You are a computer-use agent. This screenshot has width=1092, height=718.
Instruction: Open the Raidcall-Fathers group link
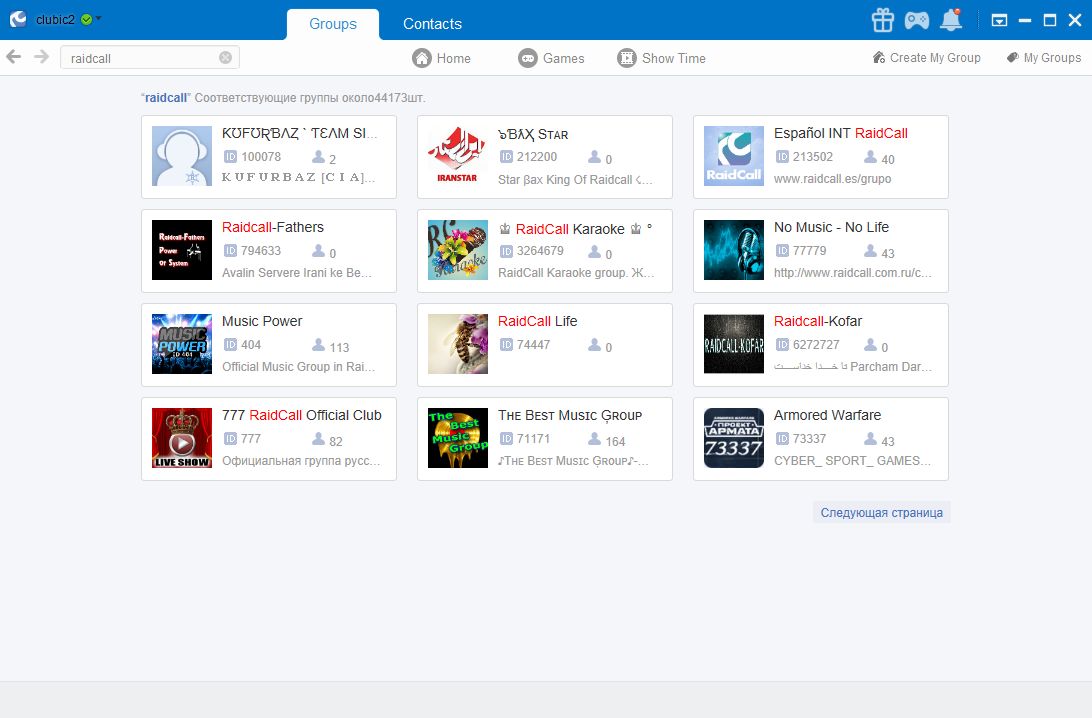pos(273,227)
